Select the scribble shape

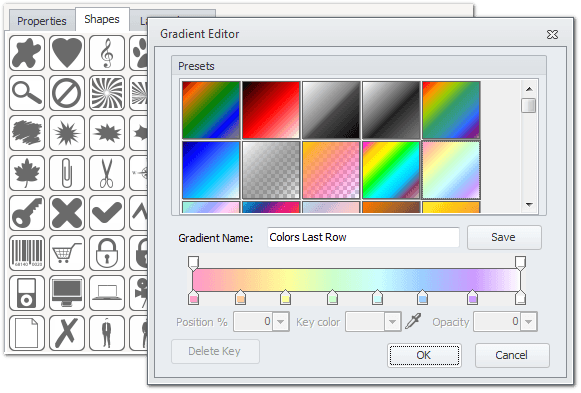[x=27, y=133]
